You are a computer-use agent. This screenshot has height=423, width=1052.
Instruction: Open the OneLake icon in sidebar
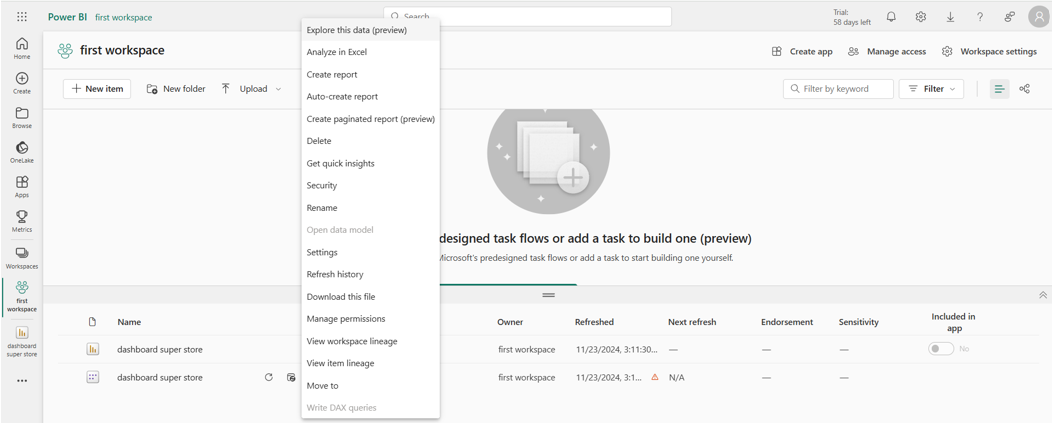pyautogui.click(x=21, y=148)
